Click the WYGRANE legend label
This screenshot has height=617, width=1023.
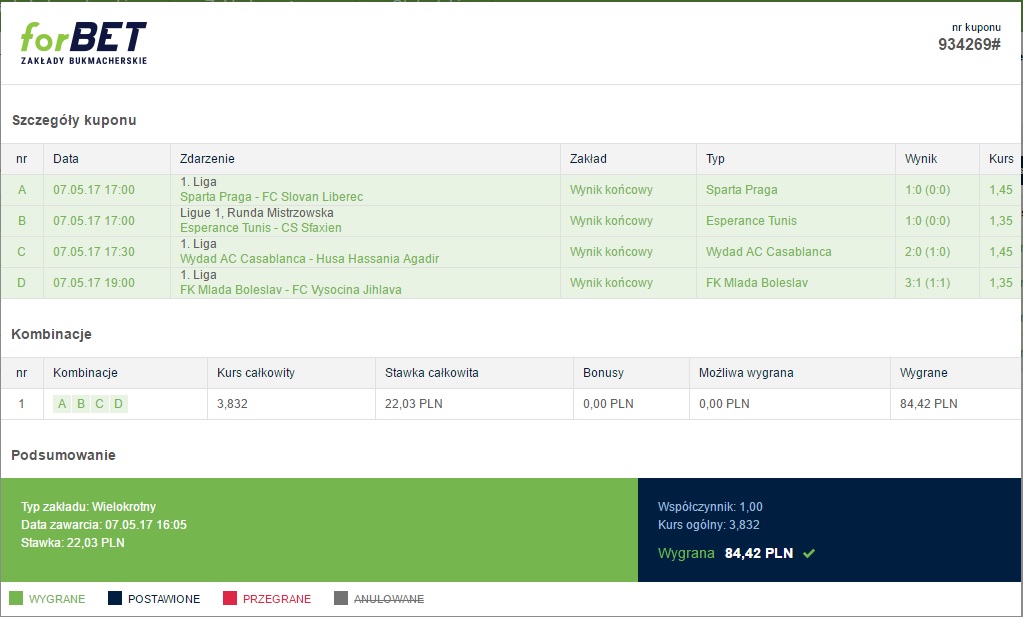coord(57,599)
